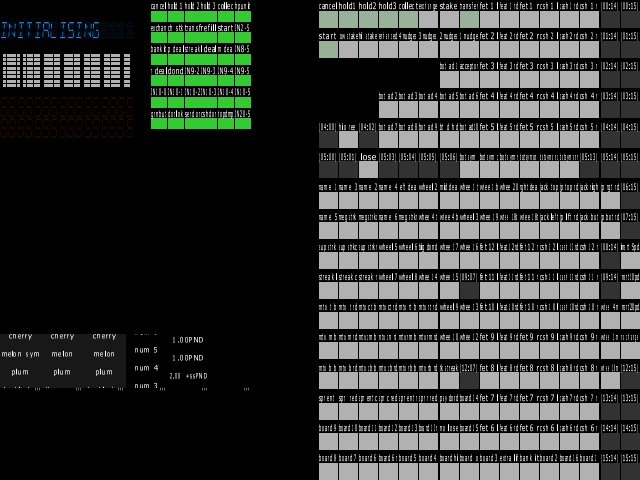Click the green dond input button
Screen dimensions: 640x480
[x=176, y=80]
